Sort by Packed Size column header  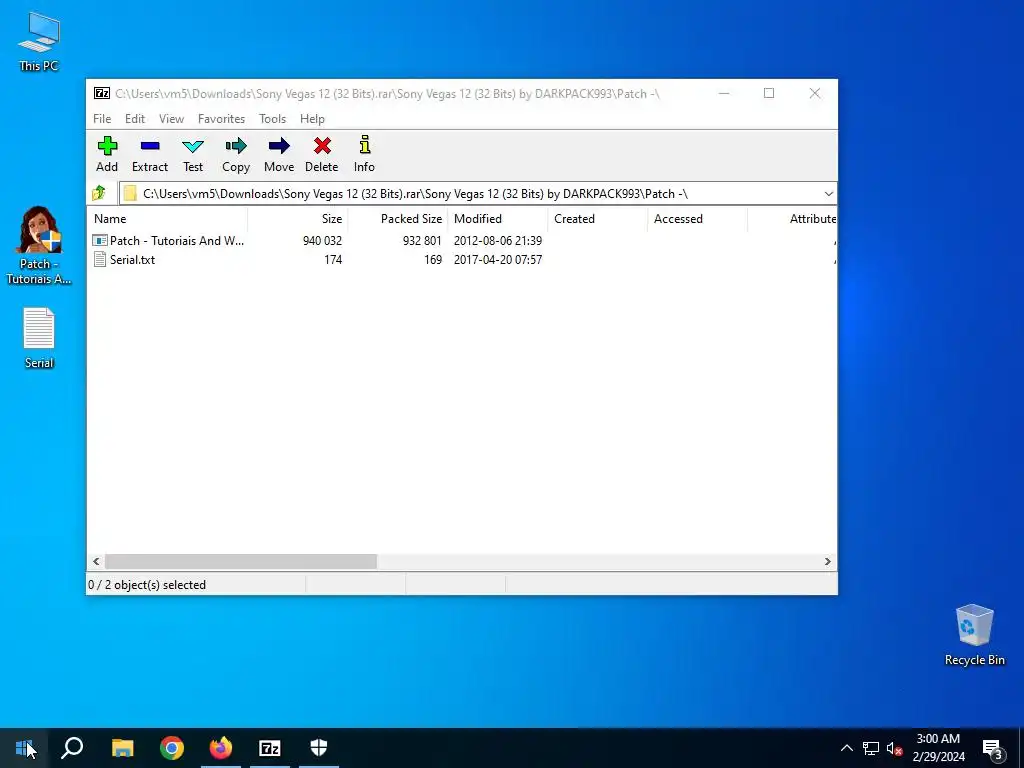(x=398, y=219)
